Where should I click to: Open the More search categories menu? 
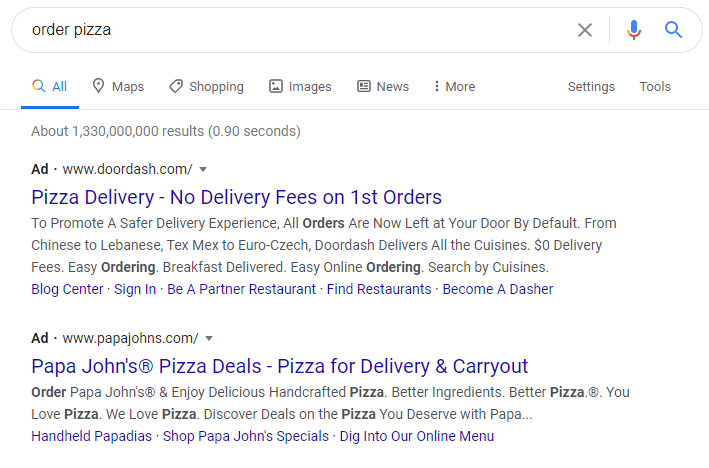coord(454,86)
